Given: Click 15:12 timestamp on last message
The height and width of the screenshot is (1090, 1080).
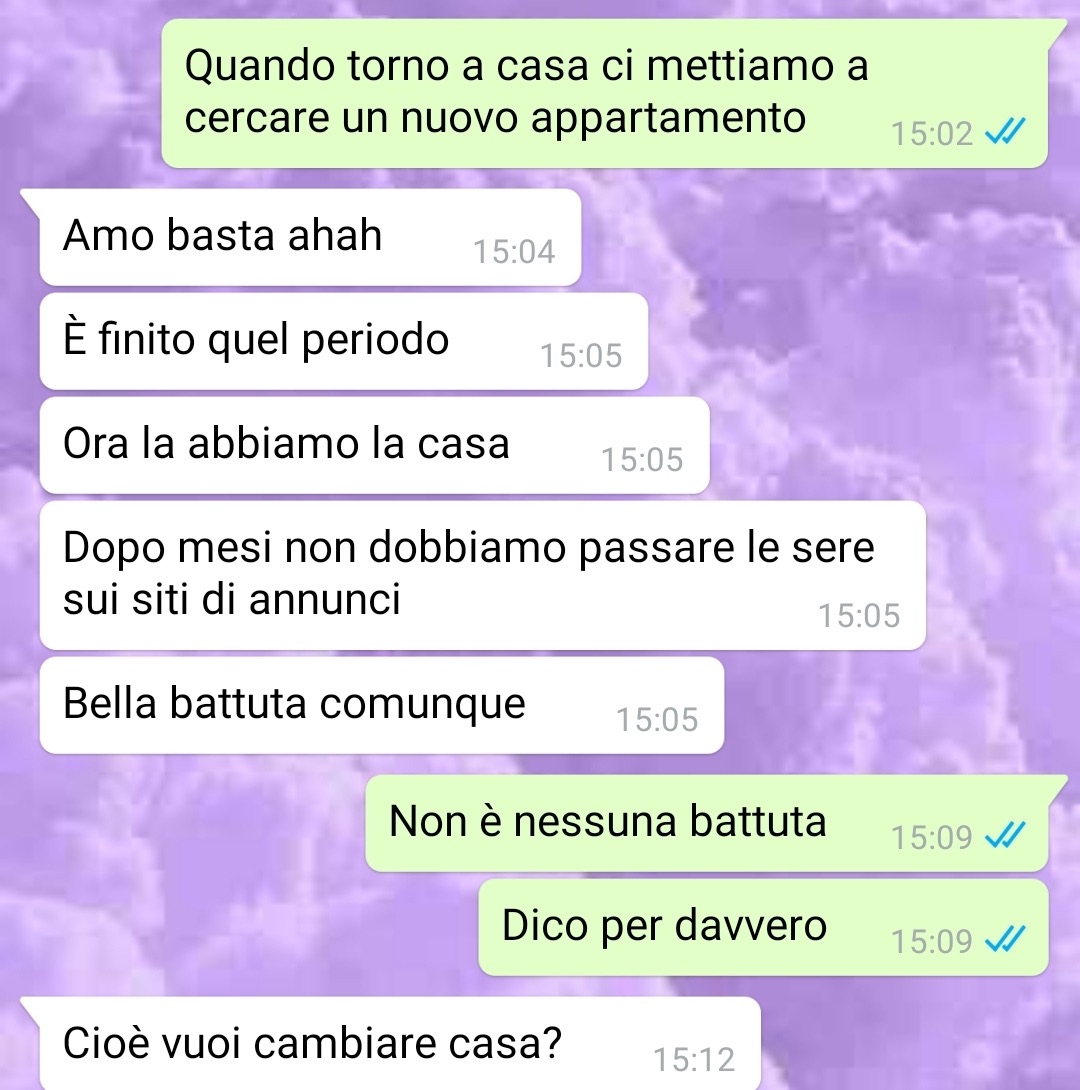Looking at the screenshot, I should (694, 1060).
